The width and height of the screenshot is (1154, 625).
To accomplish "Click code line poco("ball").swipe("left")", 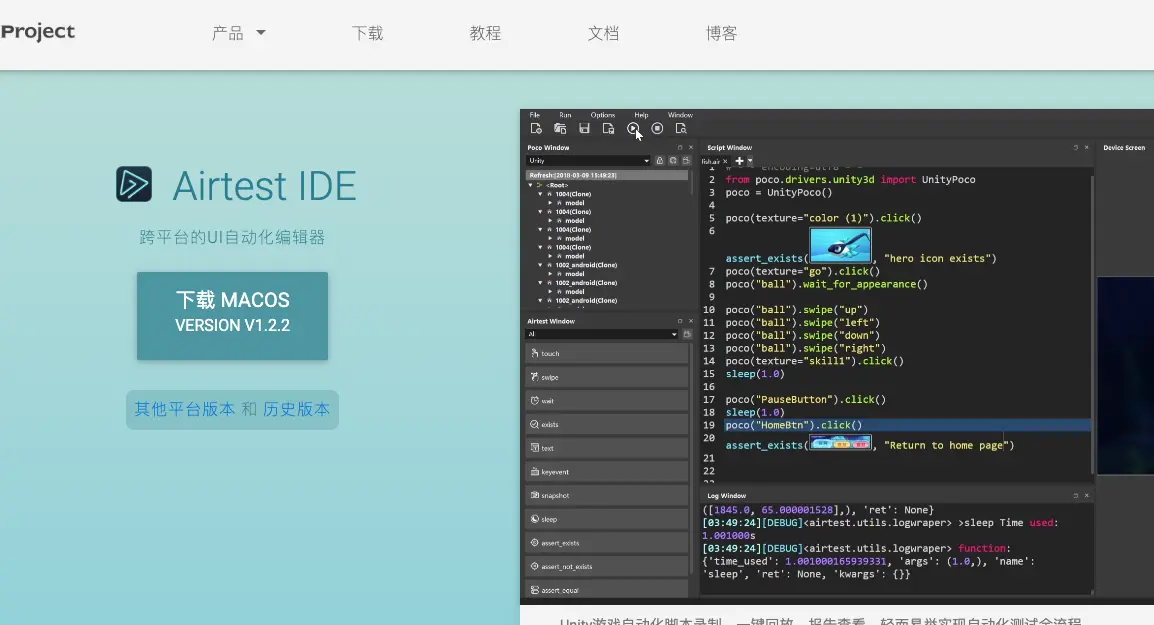I will 802,322.
